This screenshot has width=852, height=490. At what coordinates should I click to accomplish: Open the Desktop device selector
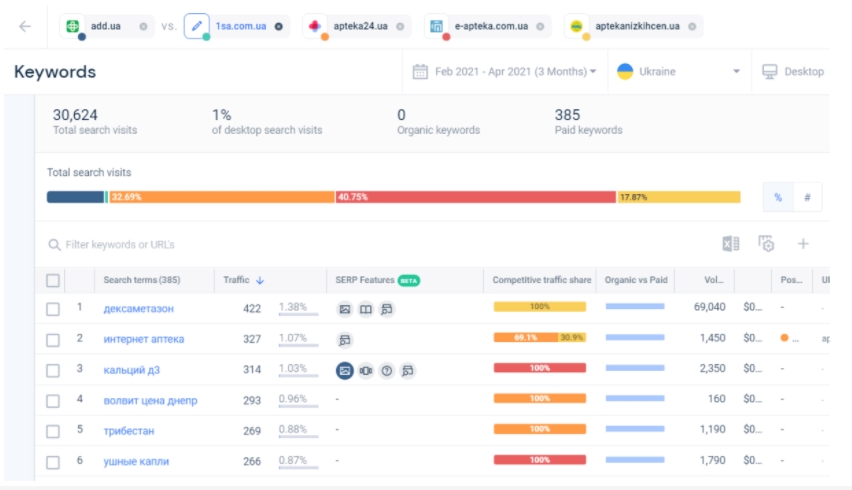point(793,72)
